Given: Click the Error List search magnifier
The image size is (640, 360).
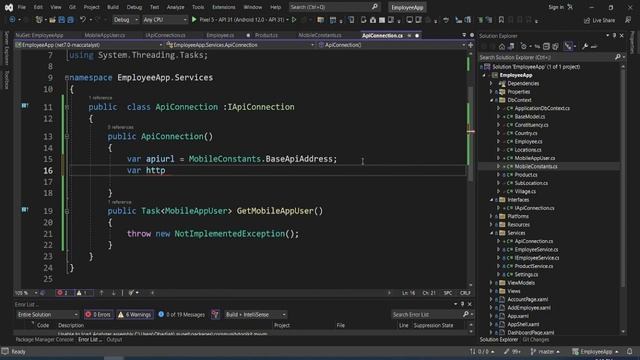Looking at the screenshot, I should click(466, 314).
